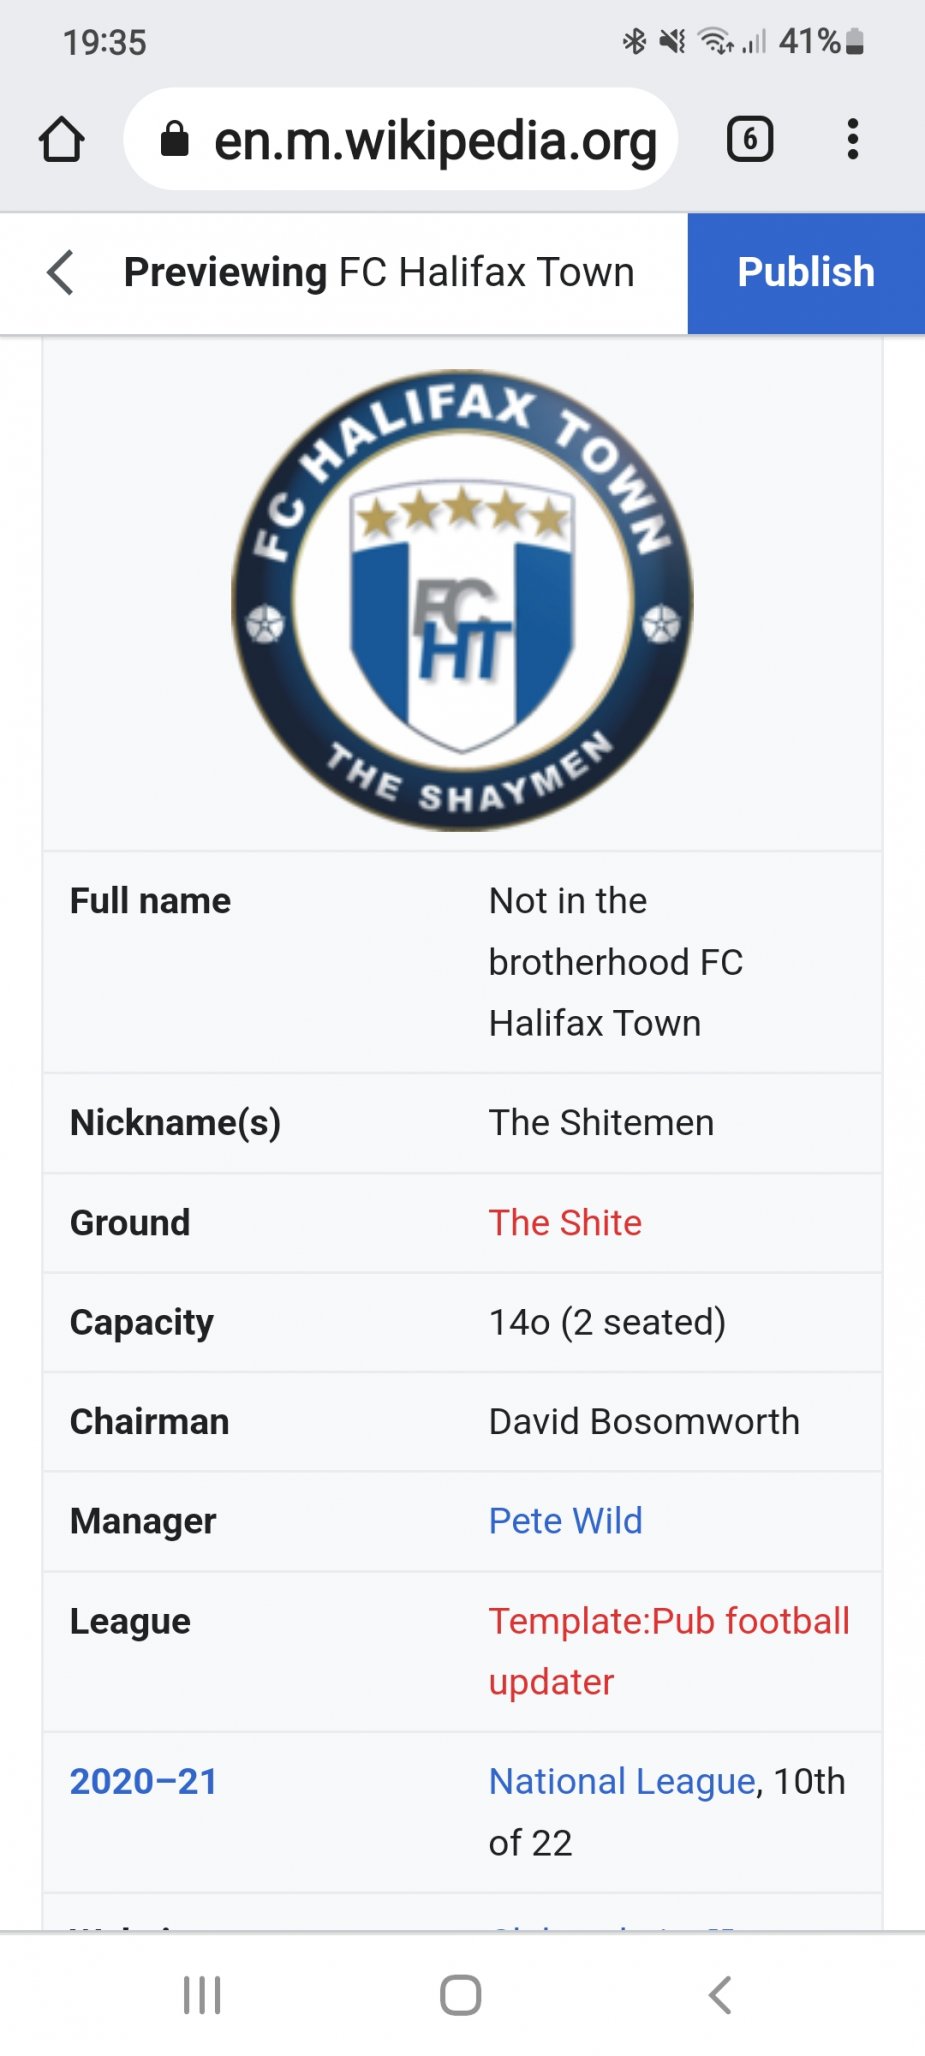Tap the padlock site security icon
Screen dimensions: 925x2056
[174, 139]
